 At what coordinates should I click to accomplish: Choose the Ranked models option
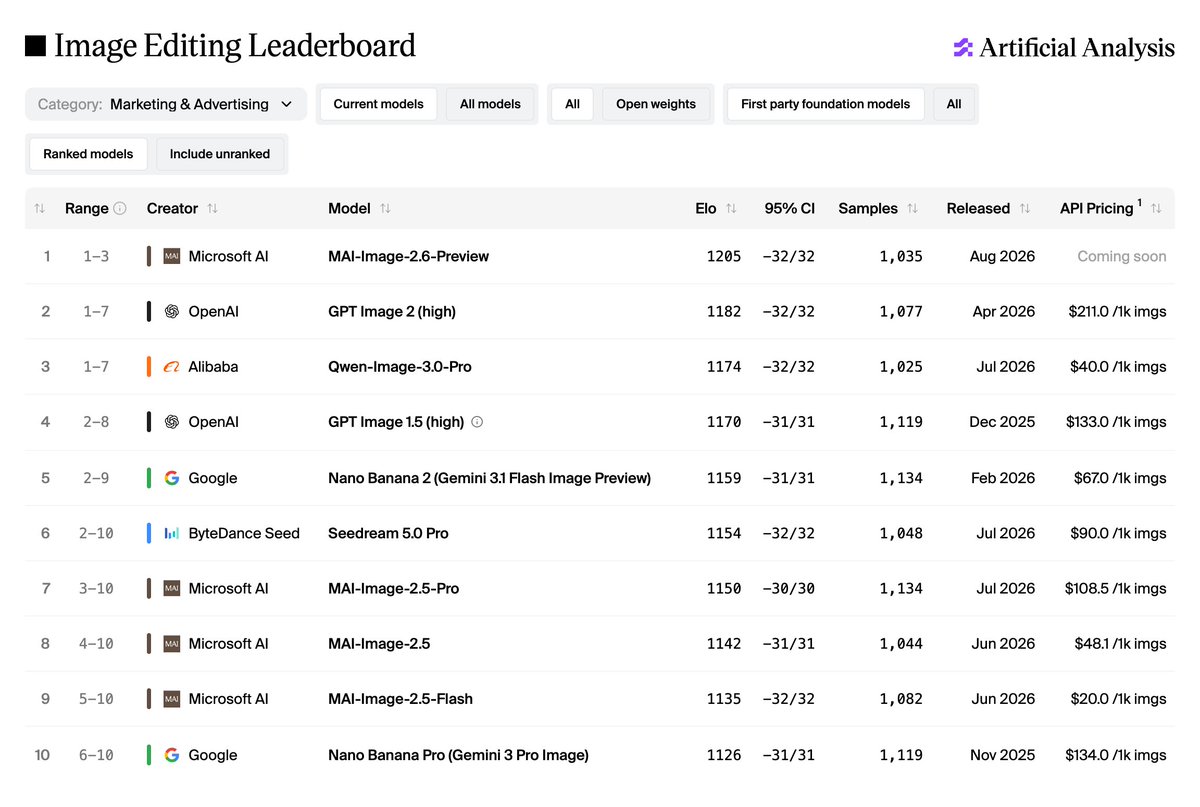(88, 154)
